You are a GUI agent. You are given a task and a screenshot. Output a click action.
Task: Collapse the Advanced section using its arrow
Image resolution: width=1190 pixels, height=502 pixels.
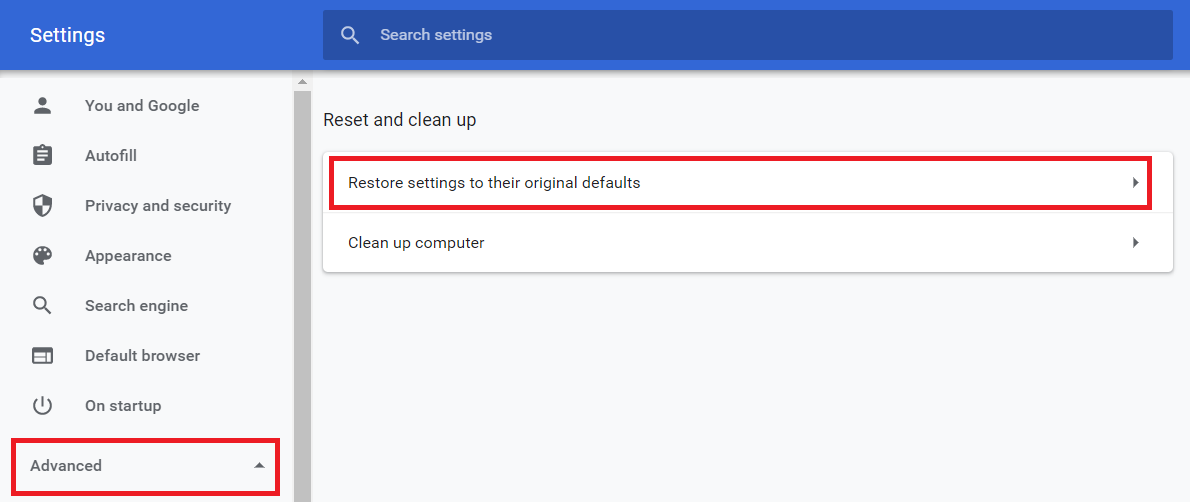pyautogui.click(x=259, y=465)
